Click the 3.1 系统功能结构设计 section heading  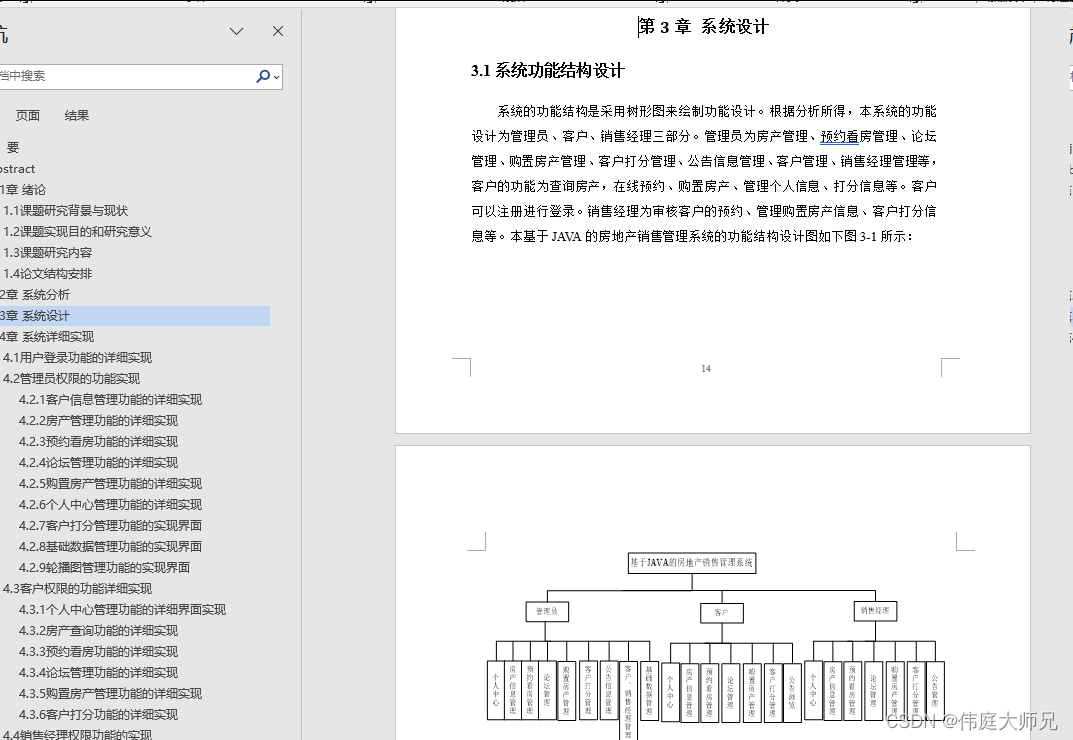(547, 71)
